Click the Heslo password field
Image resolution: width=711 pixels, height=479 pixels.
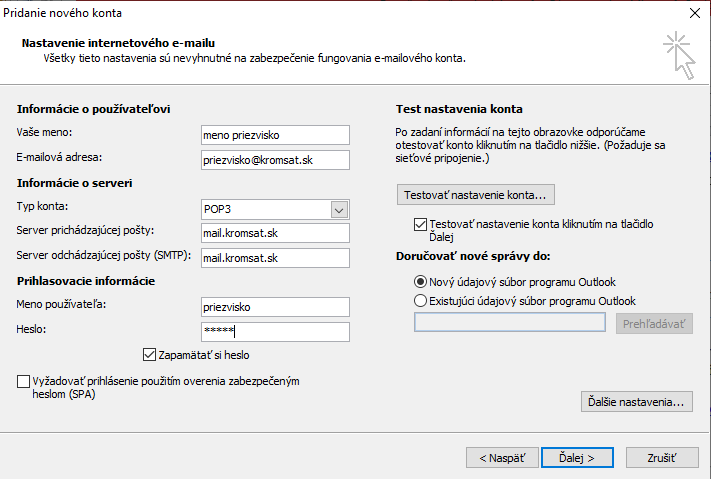pos(275,332)
